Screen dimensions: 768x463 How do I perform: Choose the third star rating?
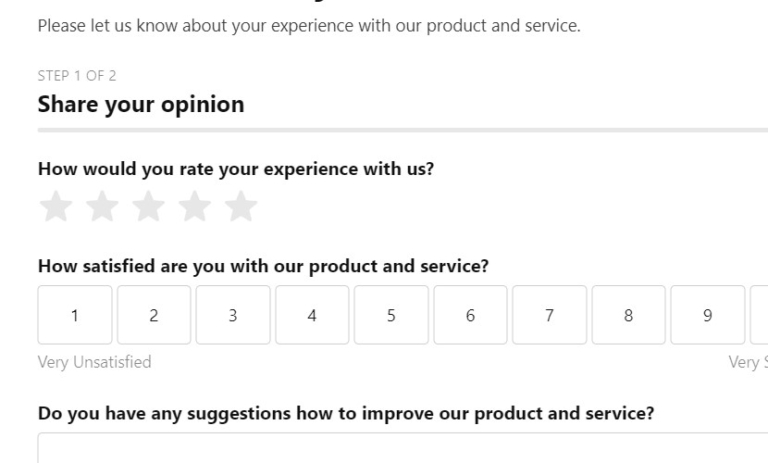[x=148, y=208]
